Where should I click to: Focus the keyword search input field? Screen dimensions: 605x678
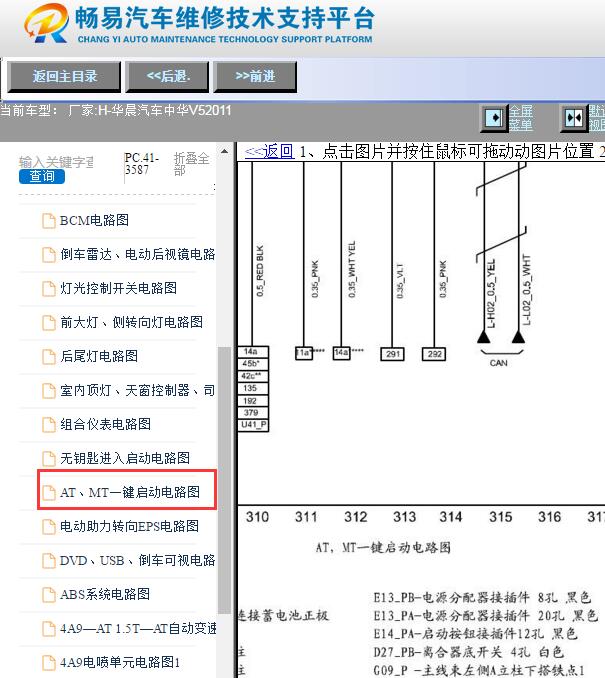point(56,162)
